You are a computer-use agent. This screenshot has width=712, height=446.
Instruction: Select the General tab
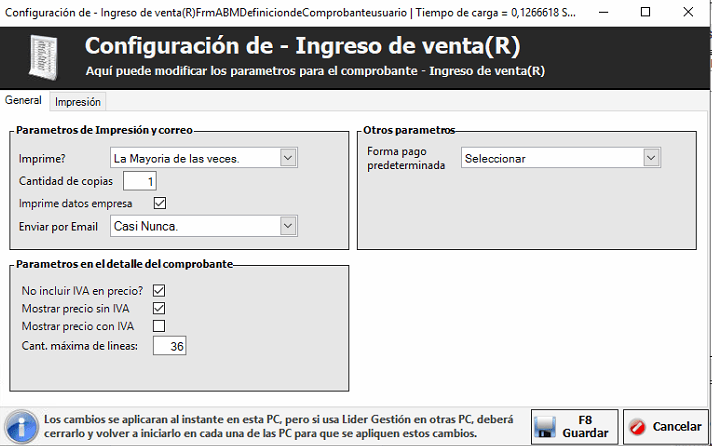pyautogui.click(x=24, y=101)
